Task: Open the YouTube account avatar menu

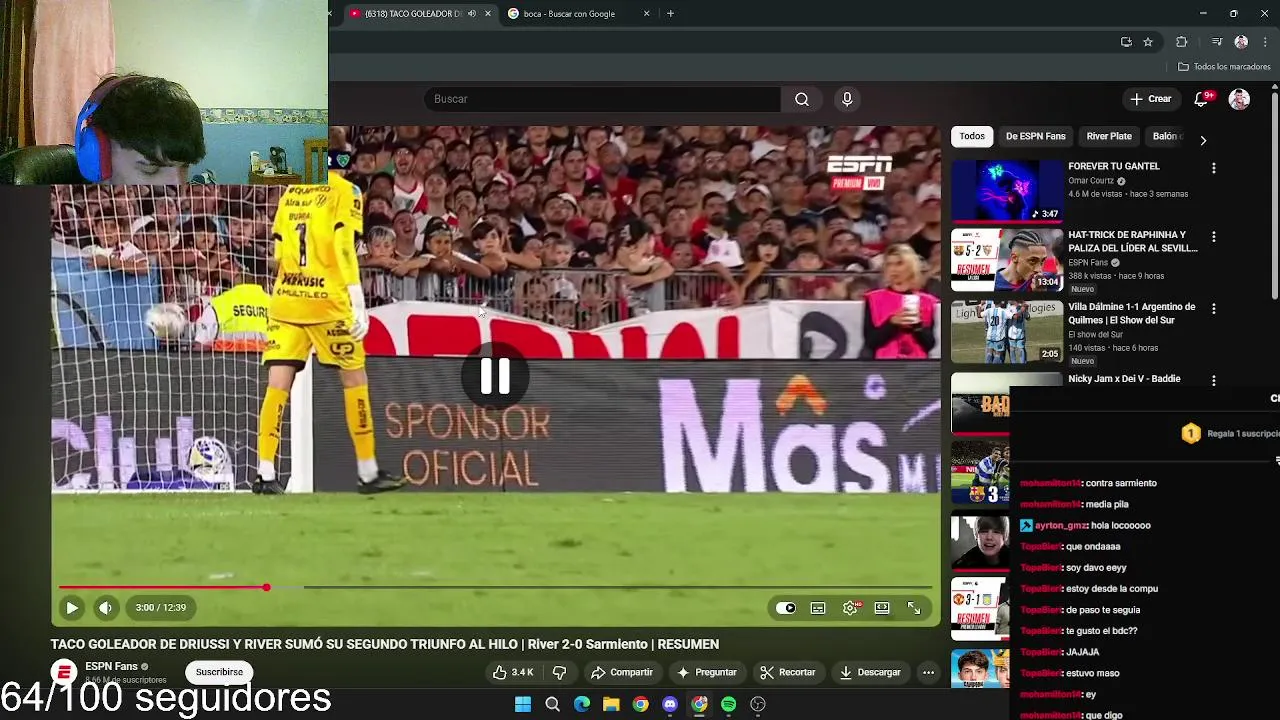Action: tap(1239, 99)
